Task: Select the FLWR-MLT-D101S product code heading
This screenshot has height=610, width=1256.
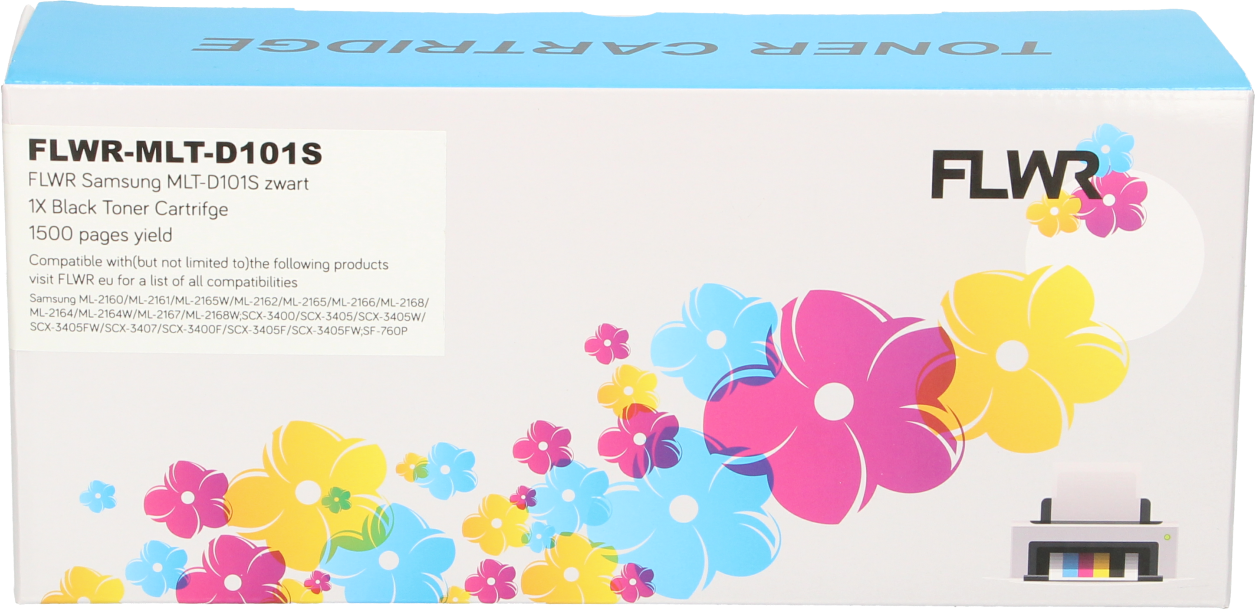Action: pos(175,152)
